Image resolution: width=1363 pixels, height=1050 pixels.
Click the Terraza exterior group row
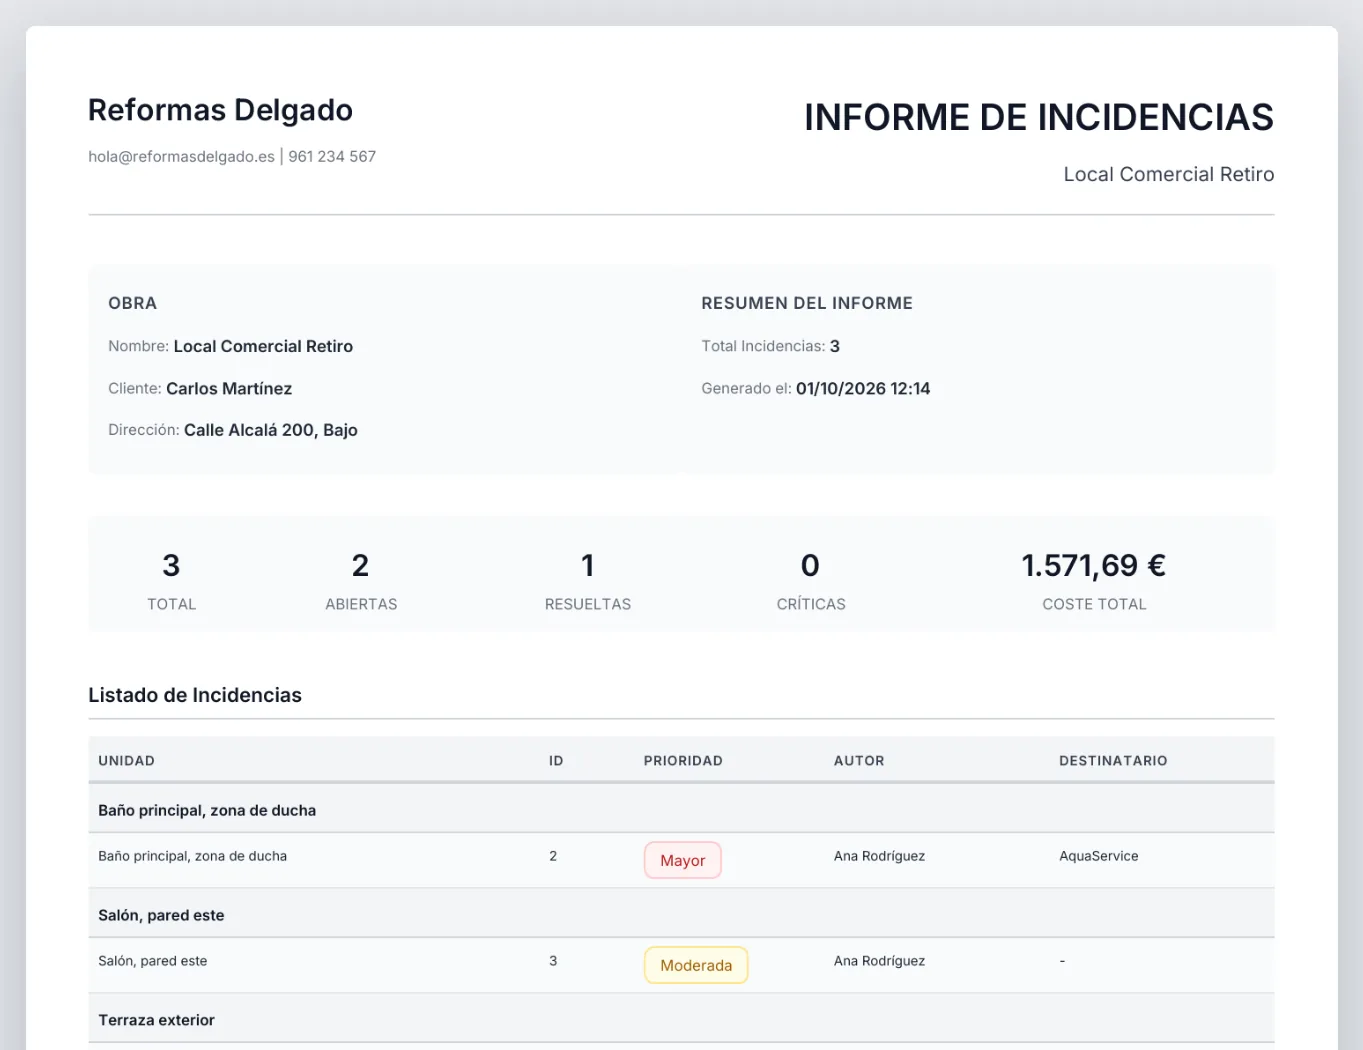[681, 1020]
